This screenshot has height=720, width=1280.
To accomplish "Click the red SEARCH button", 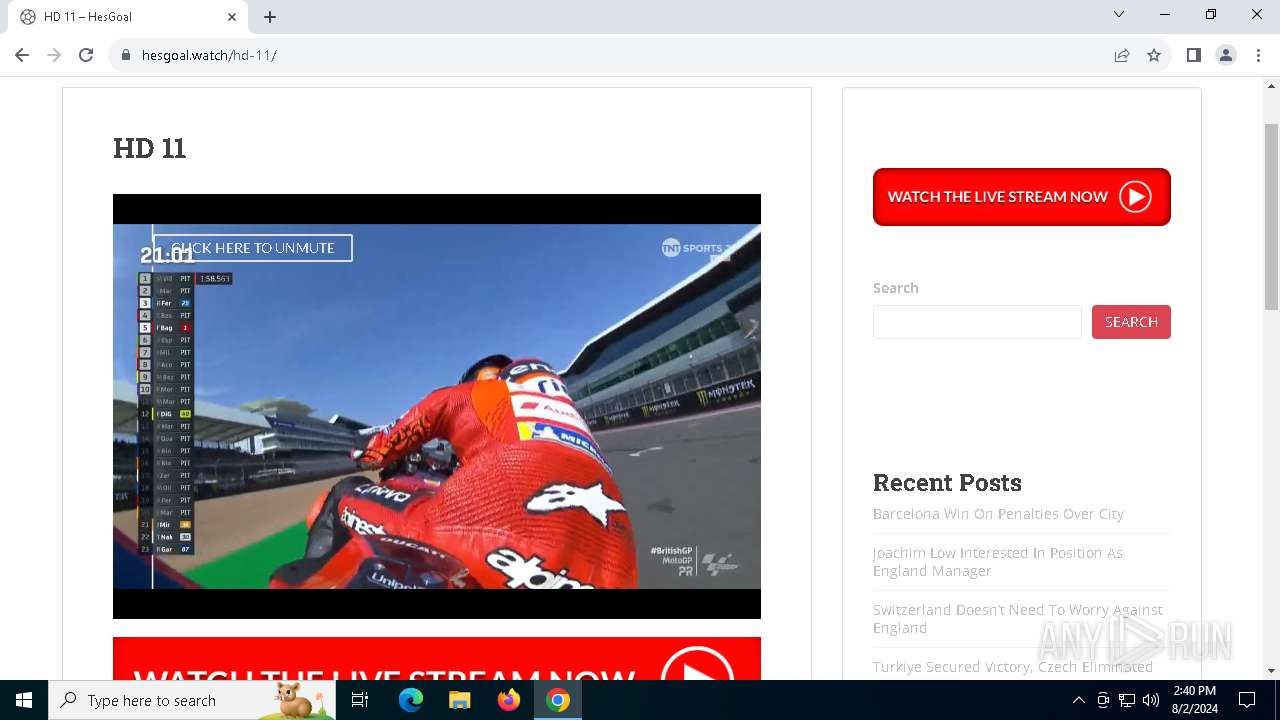I will coord(1131,322).
